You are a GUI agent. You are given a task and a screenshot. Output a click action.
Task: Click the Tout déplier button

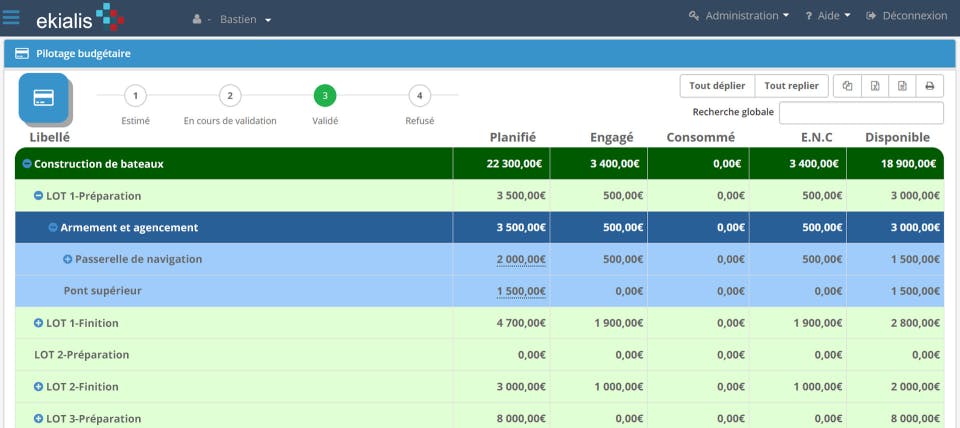pos(717,86)
